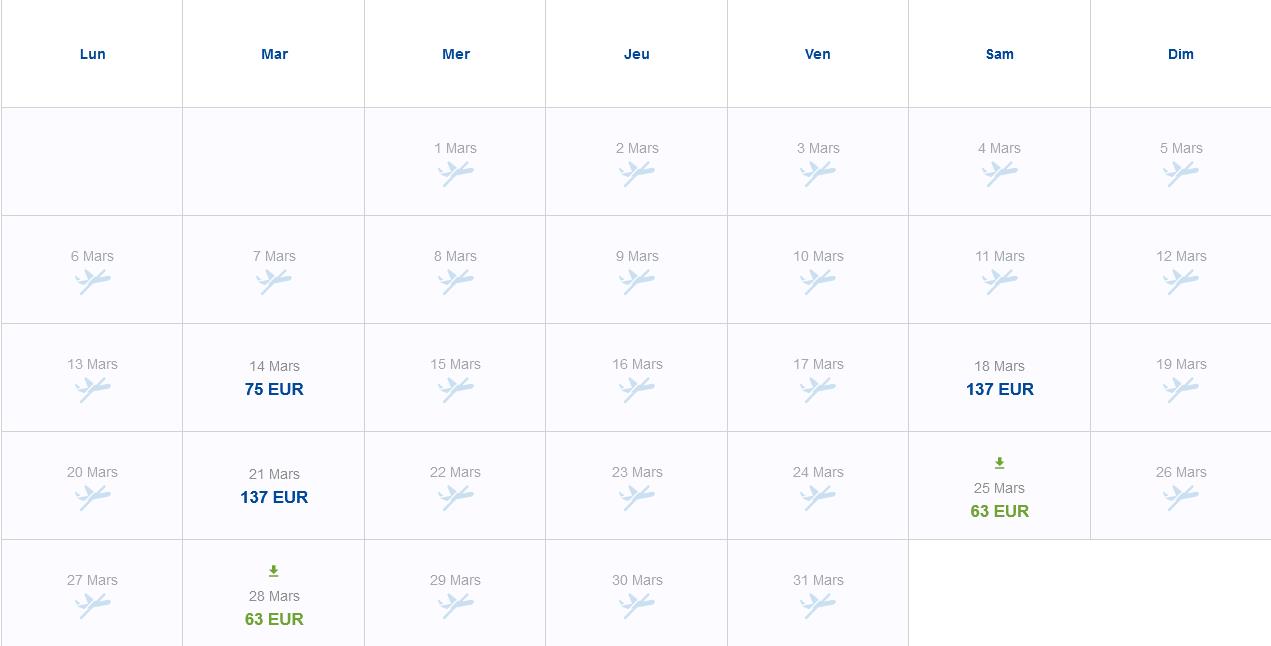
Task: Click the plane icon under 1 Mars
Action: point(455,173)
